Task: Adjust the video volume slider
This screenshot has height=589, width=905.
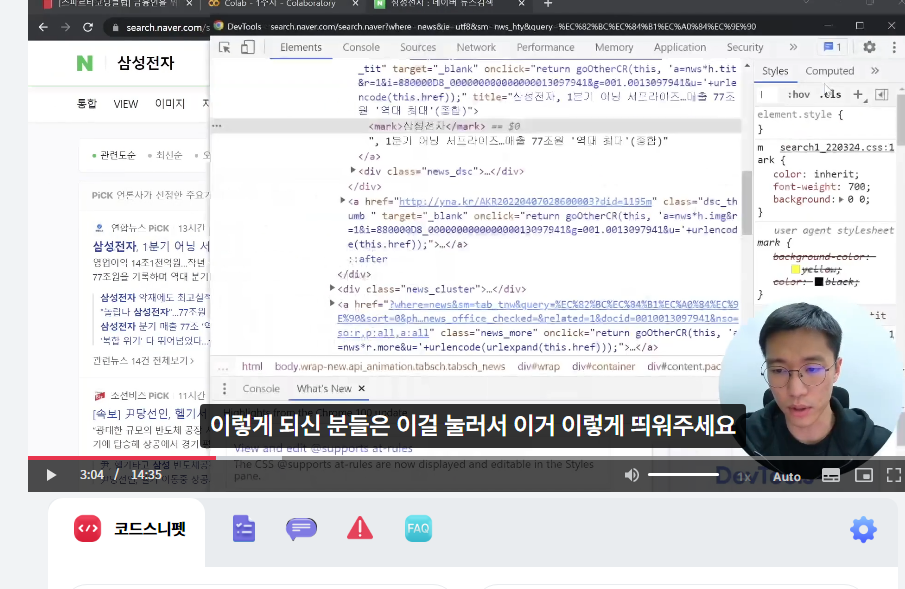Action: (x=683, y=475)
